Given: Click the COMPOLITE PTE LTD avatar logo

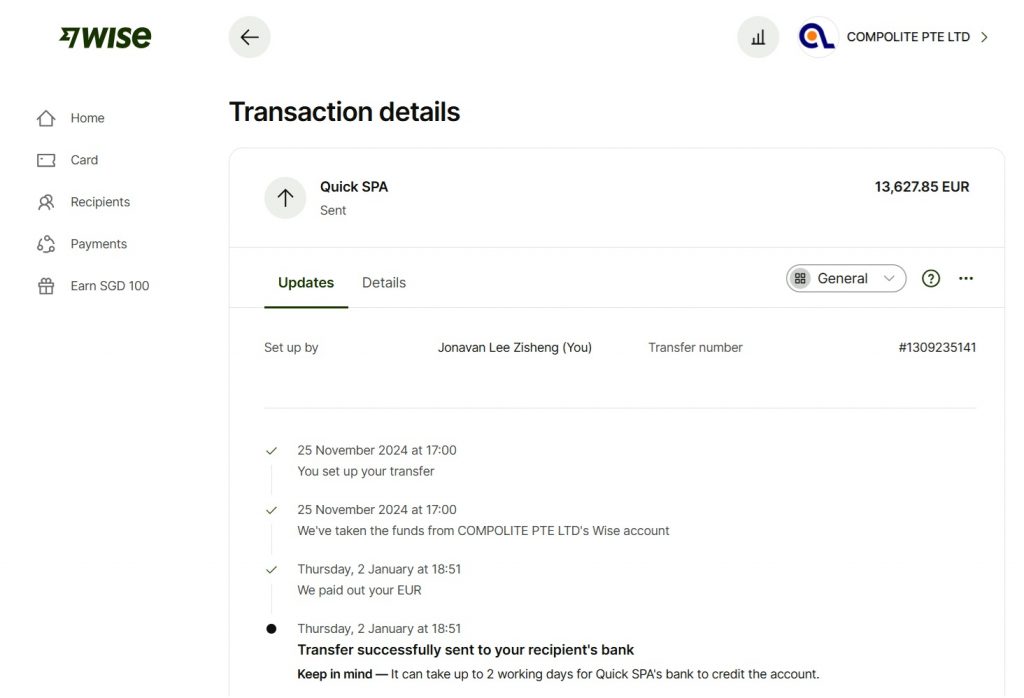Looking at the screenshot, I should tap(817, 37).
